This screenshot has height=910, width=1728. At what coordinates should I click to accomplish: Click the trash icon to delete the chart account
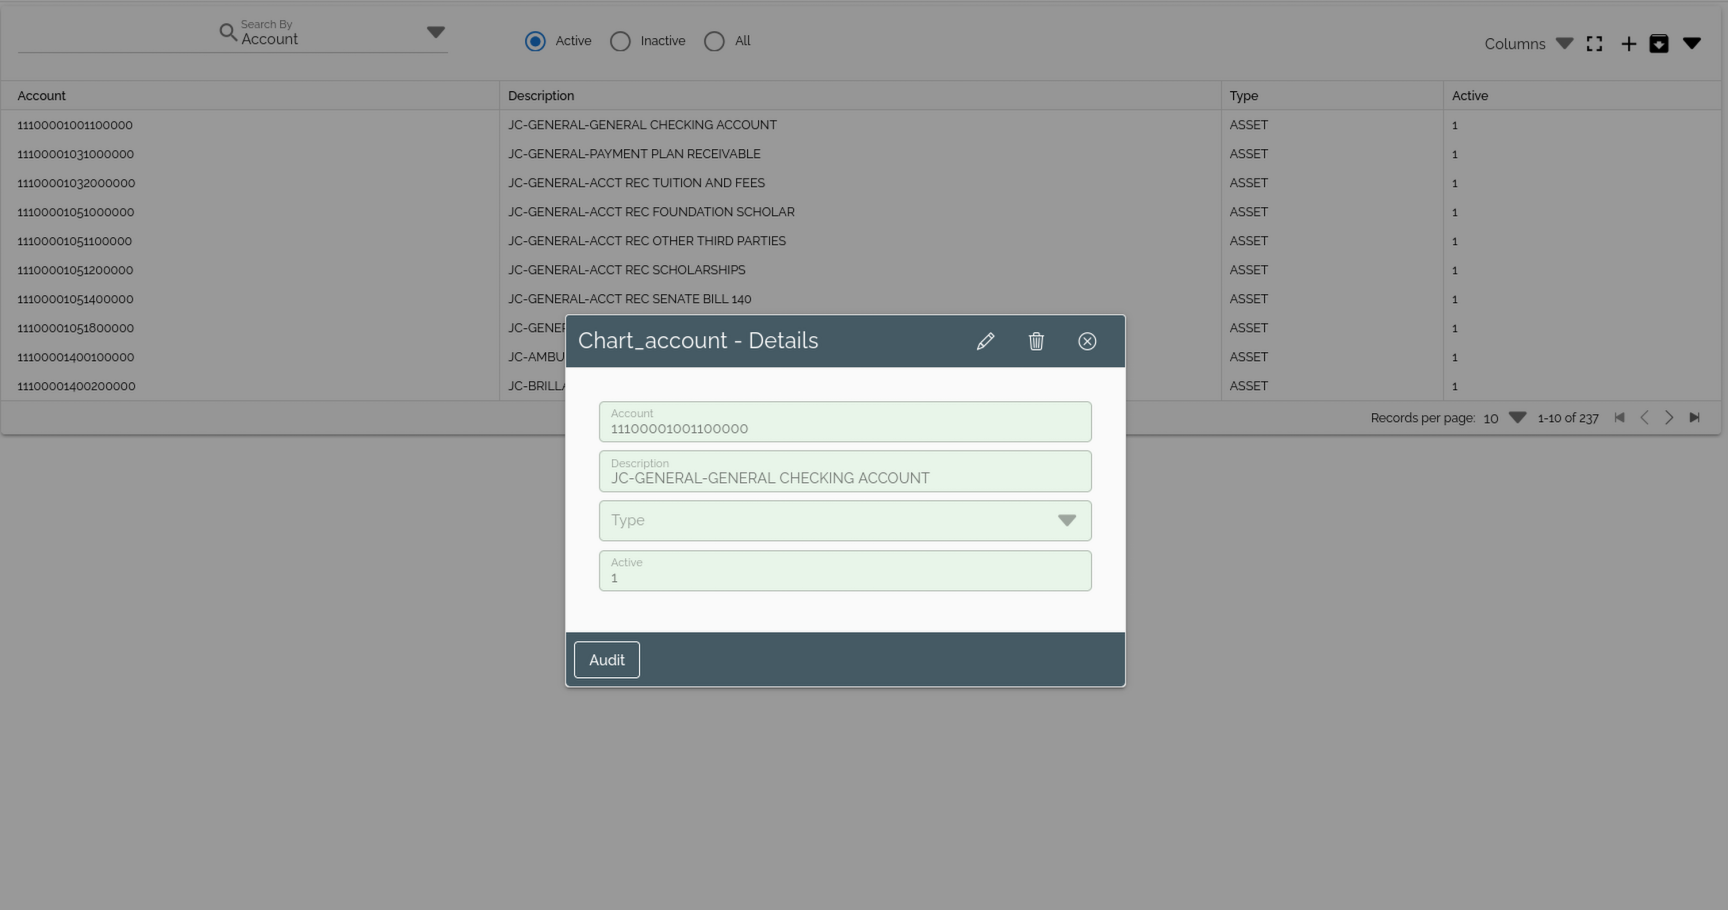(x=1036, y=341)
